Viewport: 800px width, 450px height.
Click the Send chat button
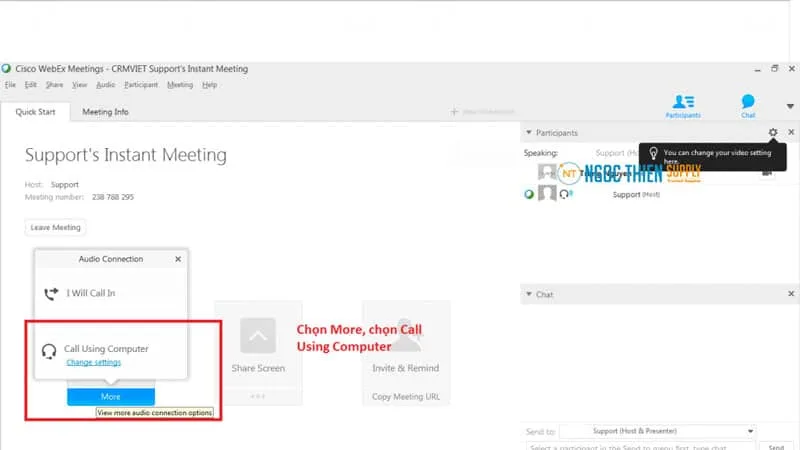(776, 446)
